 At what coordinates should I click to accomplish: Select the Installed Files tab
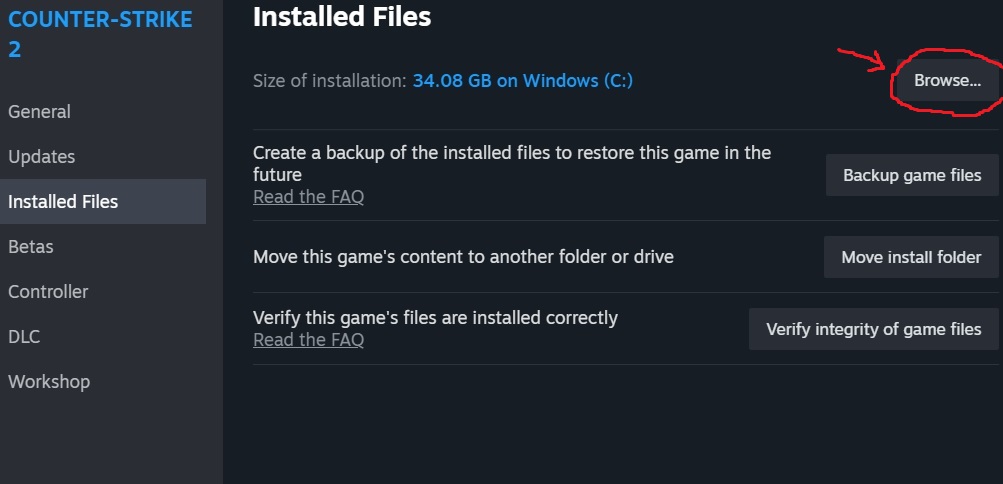pyautogui.click(x=63, y=202)
